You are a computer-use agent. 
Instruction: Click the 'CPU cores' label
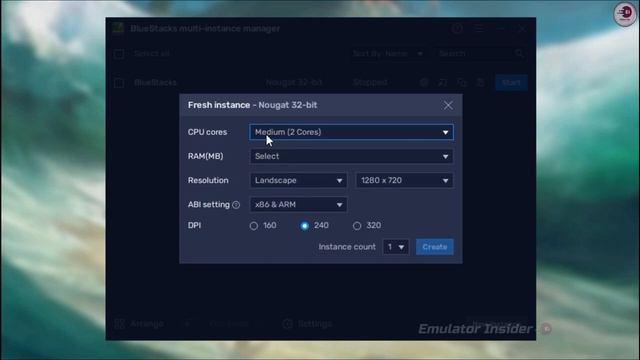pyautogui.click(x=207, y=132)
